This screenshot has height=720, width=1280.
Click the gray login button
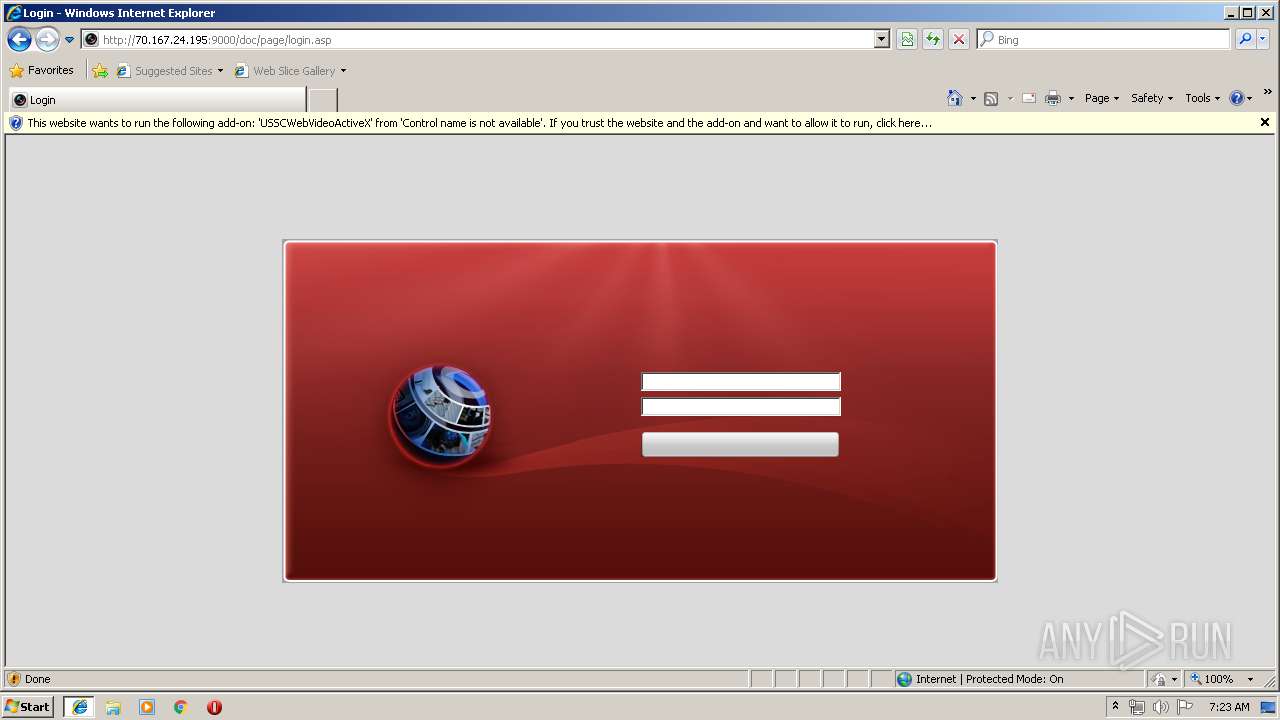[x=740, y=445]
